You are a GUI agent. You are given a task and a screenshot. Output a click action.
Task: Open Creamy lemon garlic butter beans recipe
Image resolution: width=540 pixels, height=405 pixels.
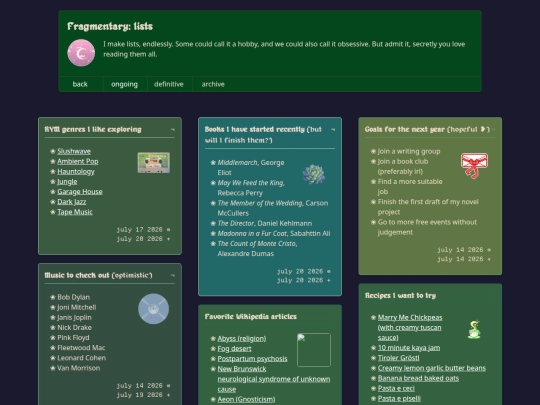[x=432, y=368]
